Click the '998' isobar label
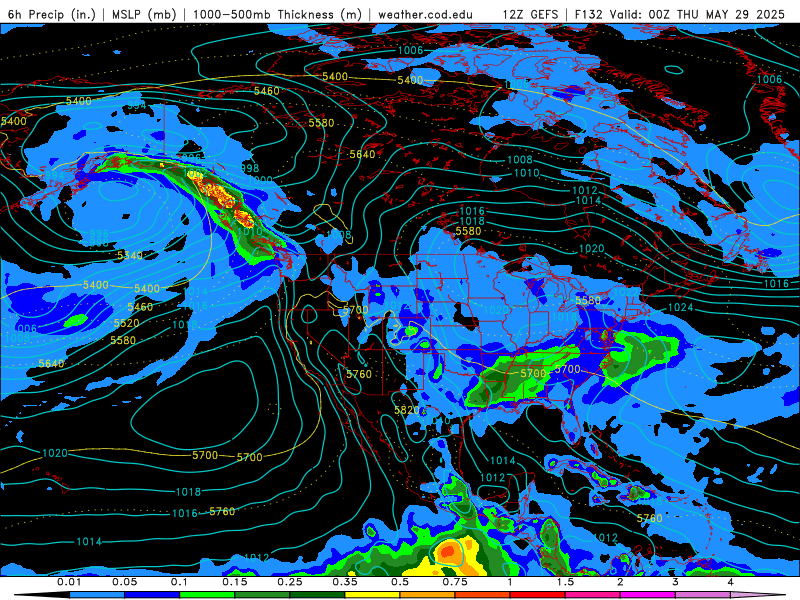This screenshot has width=800, height=600. point(249,168)
